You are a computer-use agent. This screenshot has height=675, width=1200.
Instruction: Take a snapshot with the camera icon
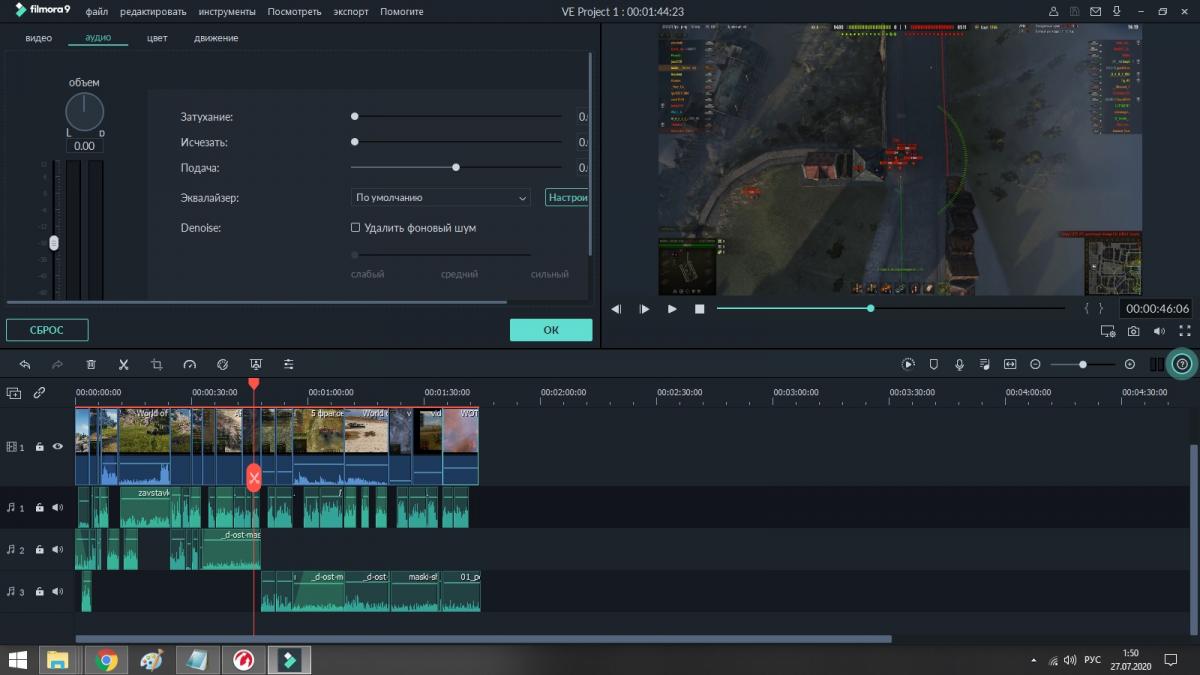click(1134, 331)
